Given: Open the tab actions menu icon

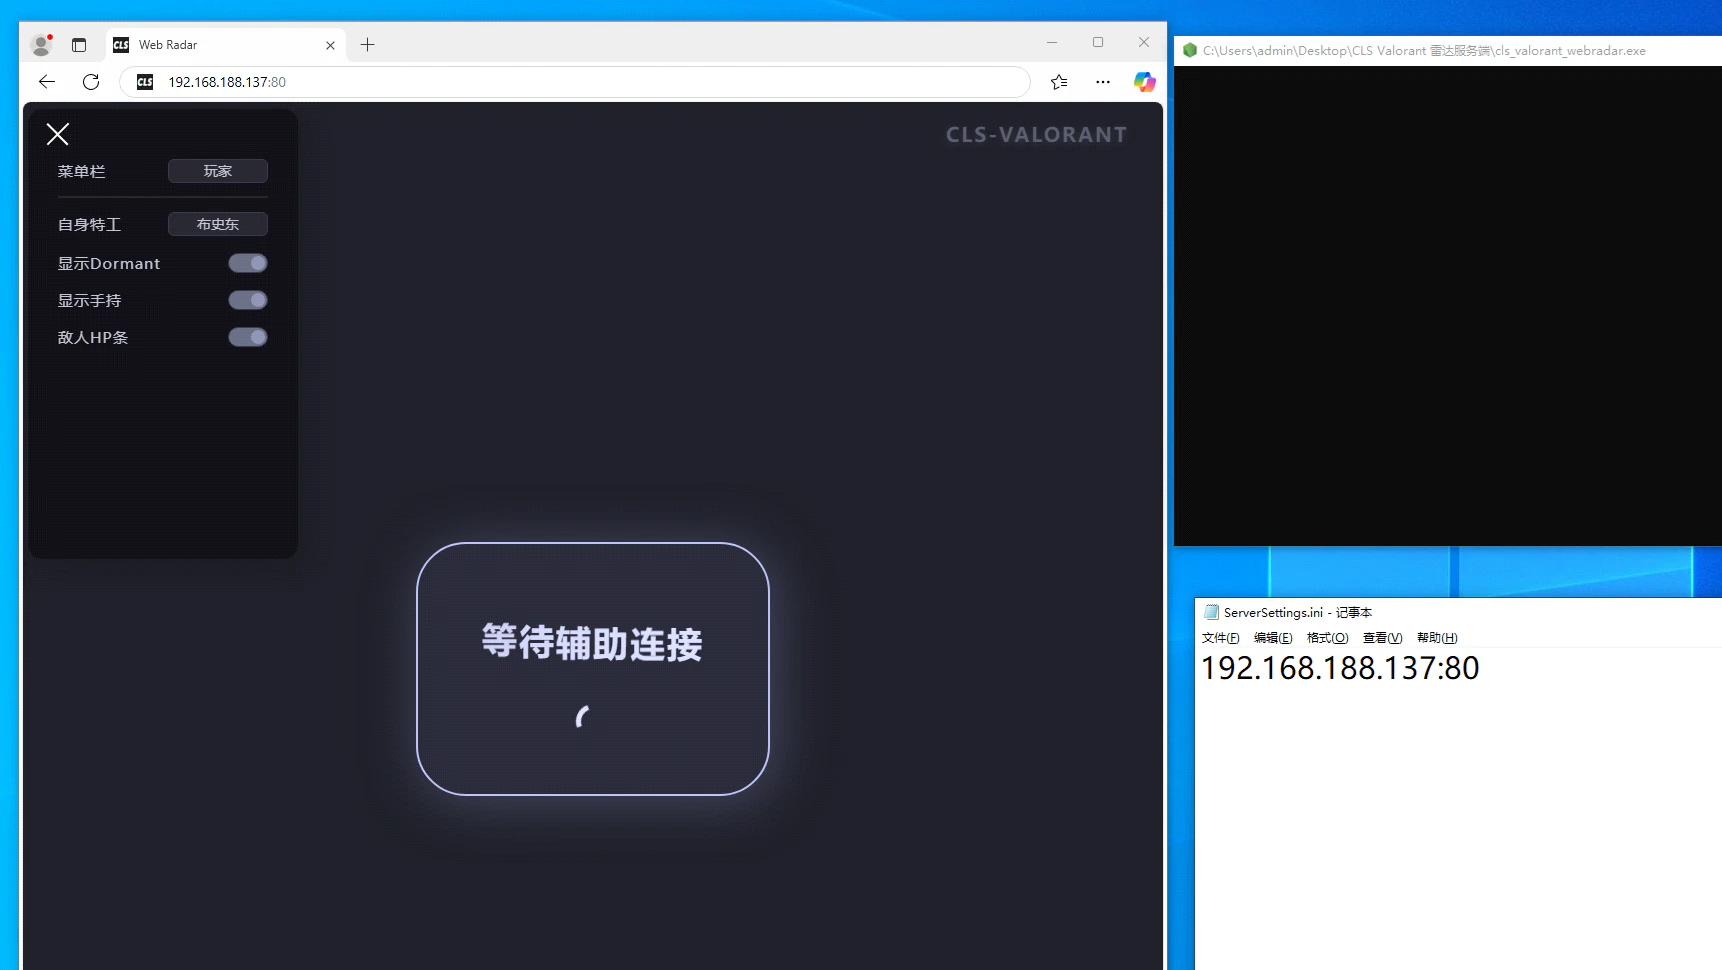Looking at the screenshot, I should (x=79, y=45).
